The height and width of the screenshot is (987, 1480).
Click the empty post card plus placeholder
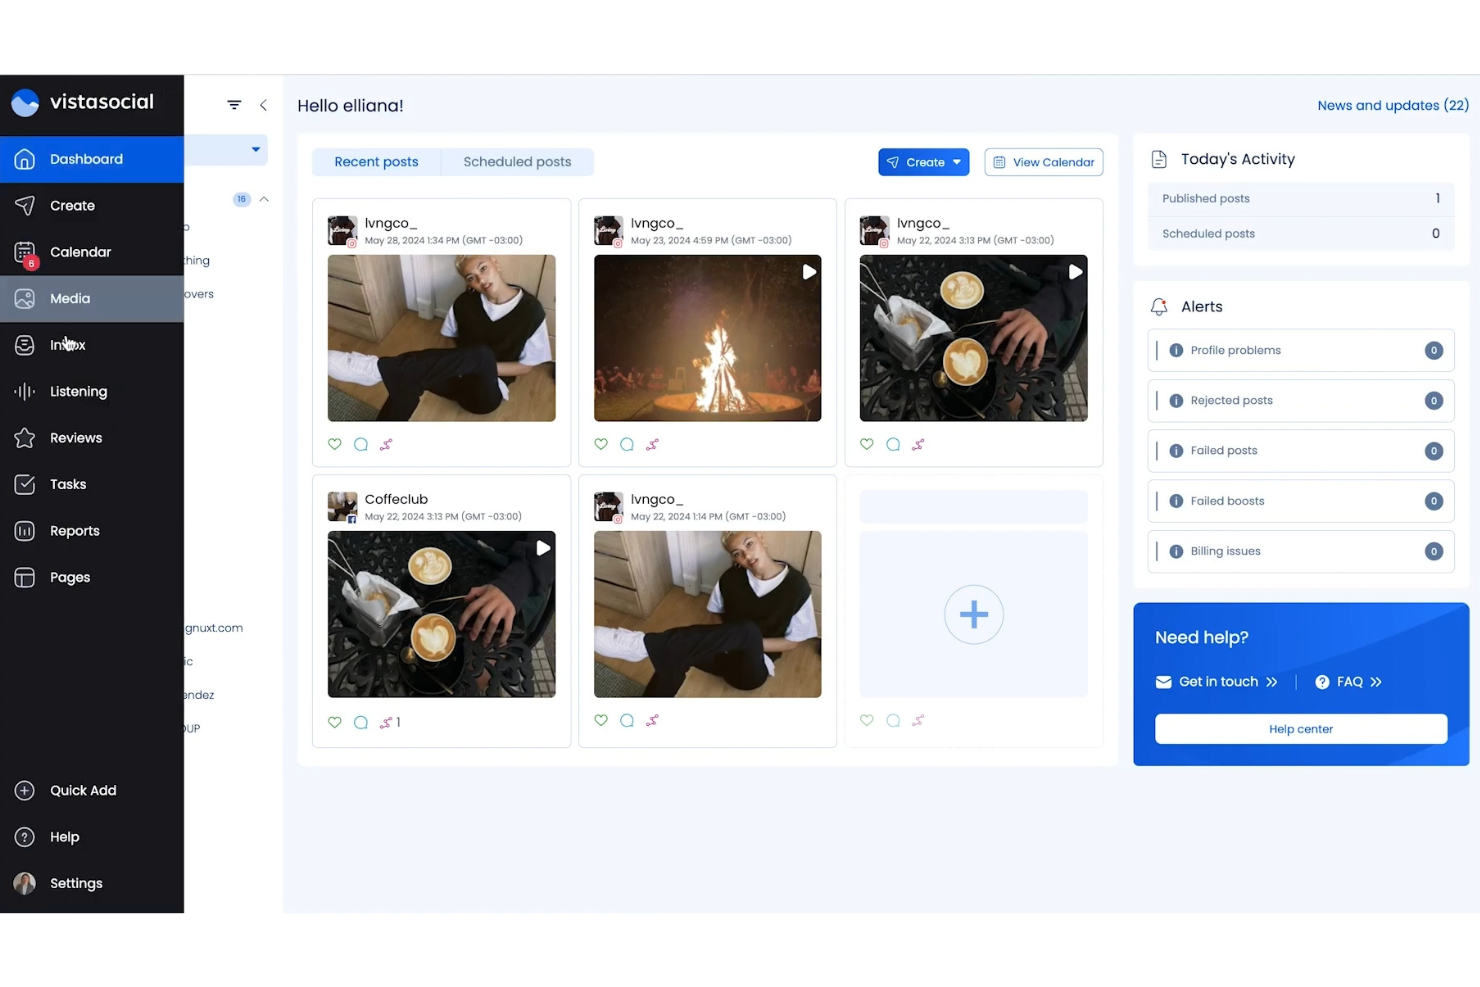tap(973, 614)
